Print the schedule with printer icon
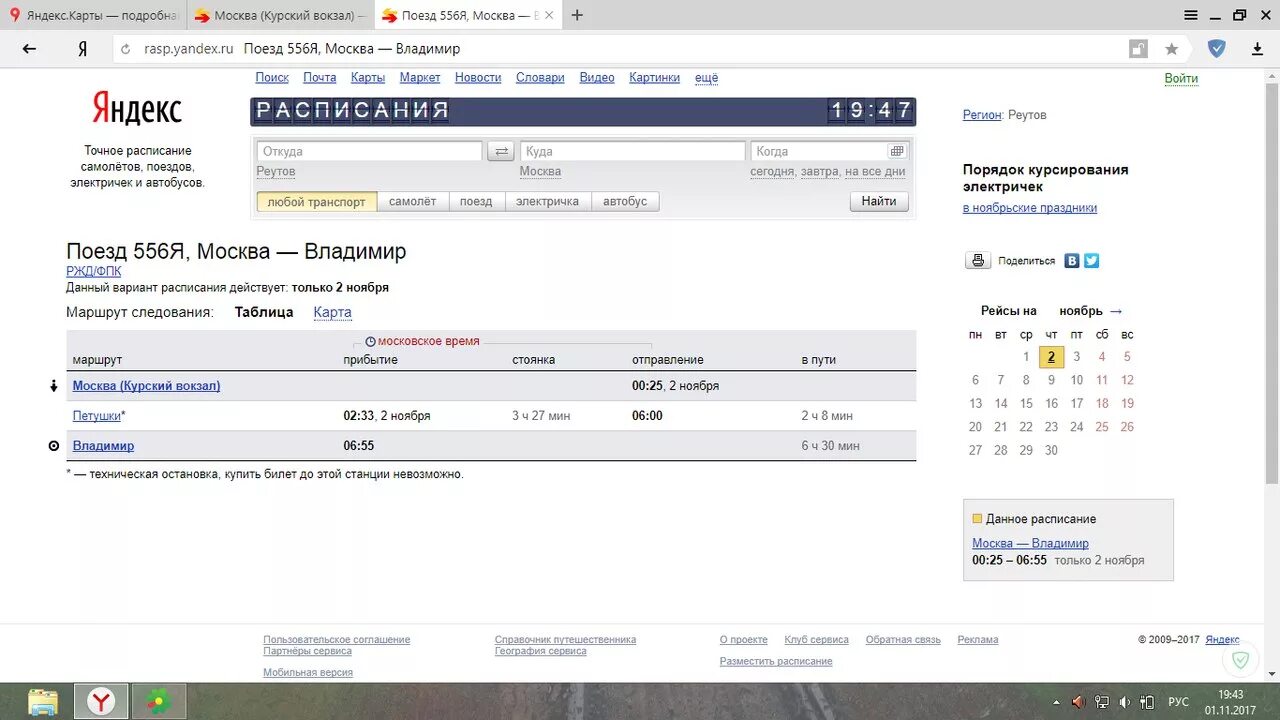The image size is (1280, 720). click(978, 260)
